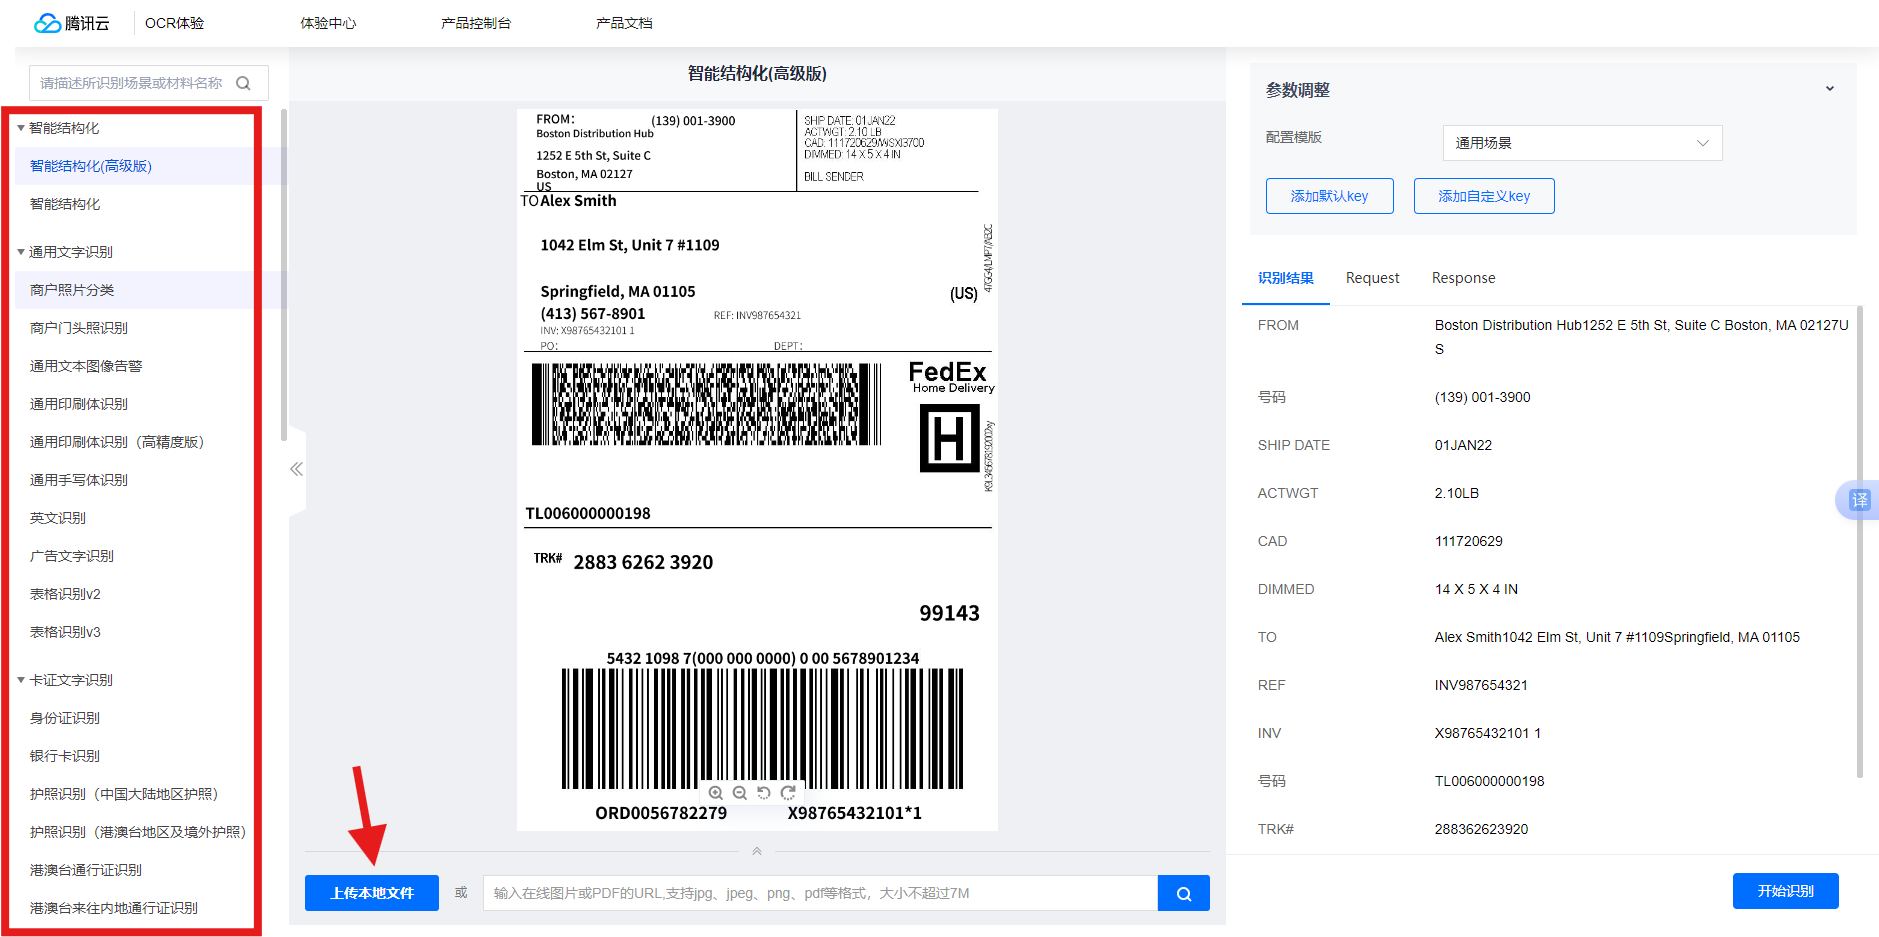Switch to the Request tab
1879x937 pixels.
(x=1372, y=278)
